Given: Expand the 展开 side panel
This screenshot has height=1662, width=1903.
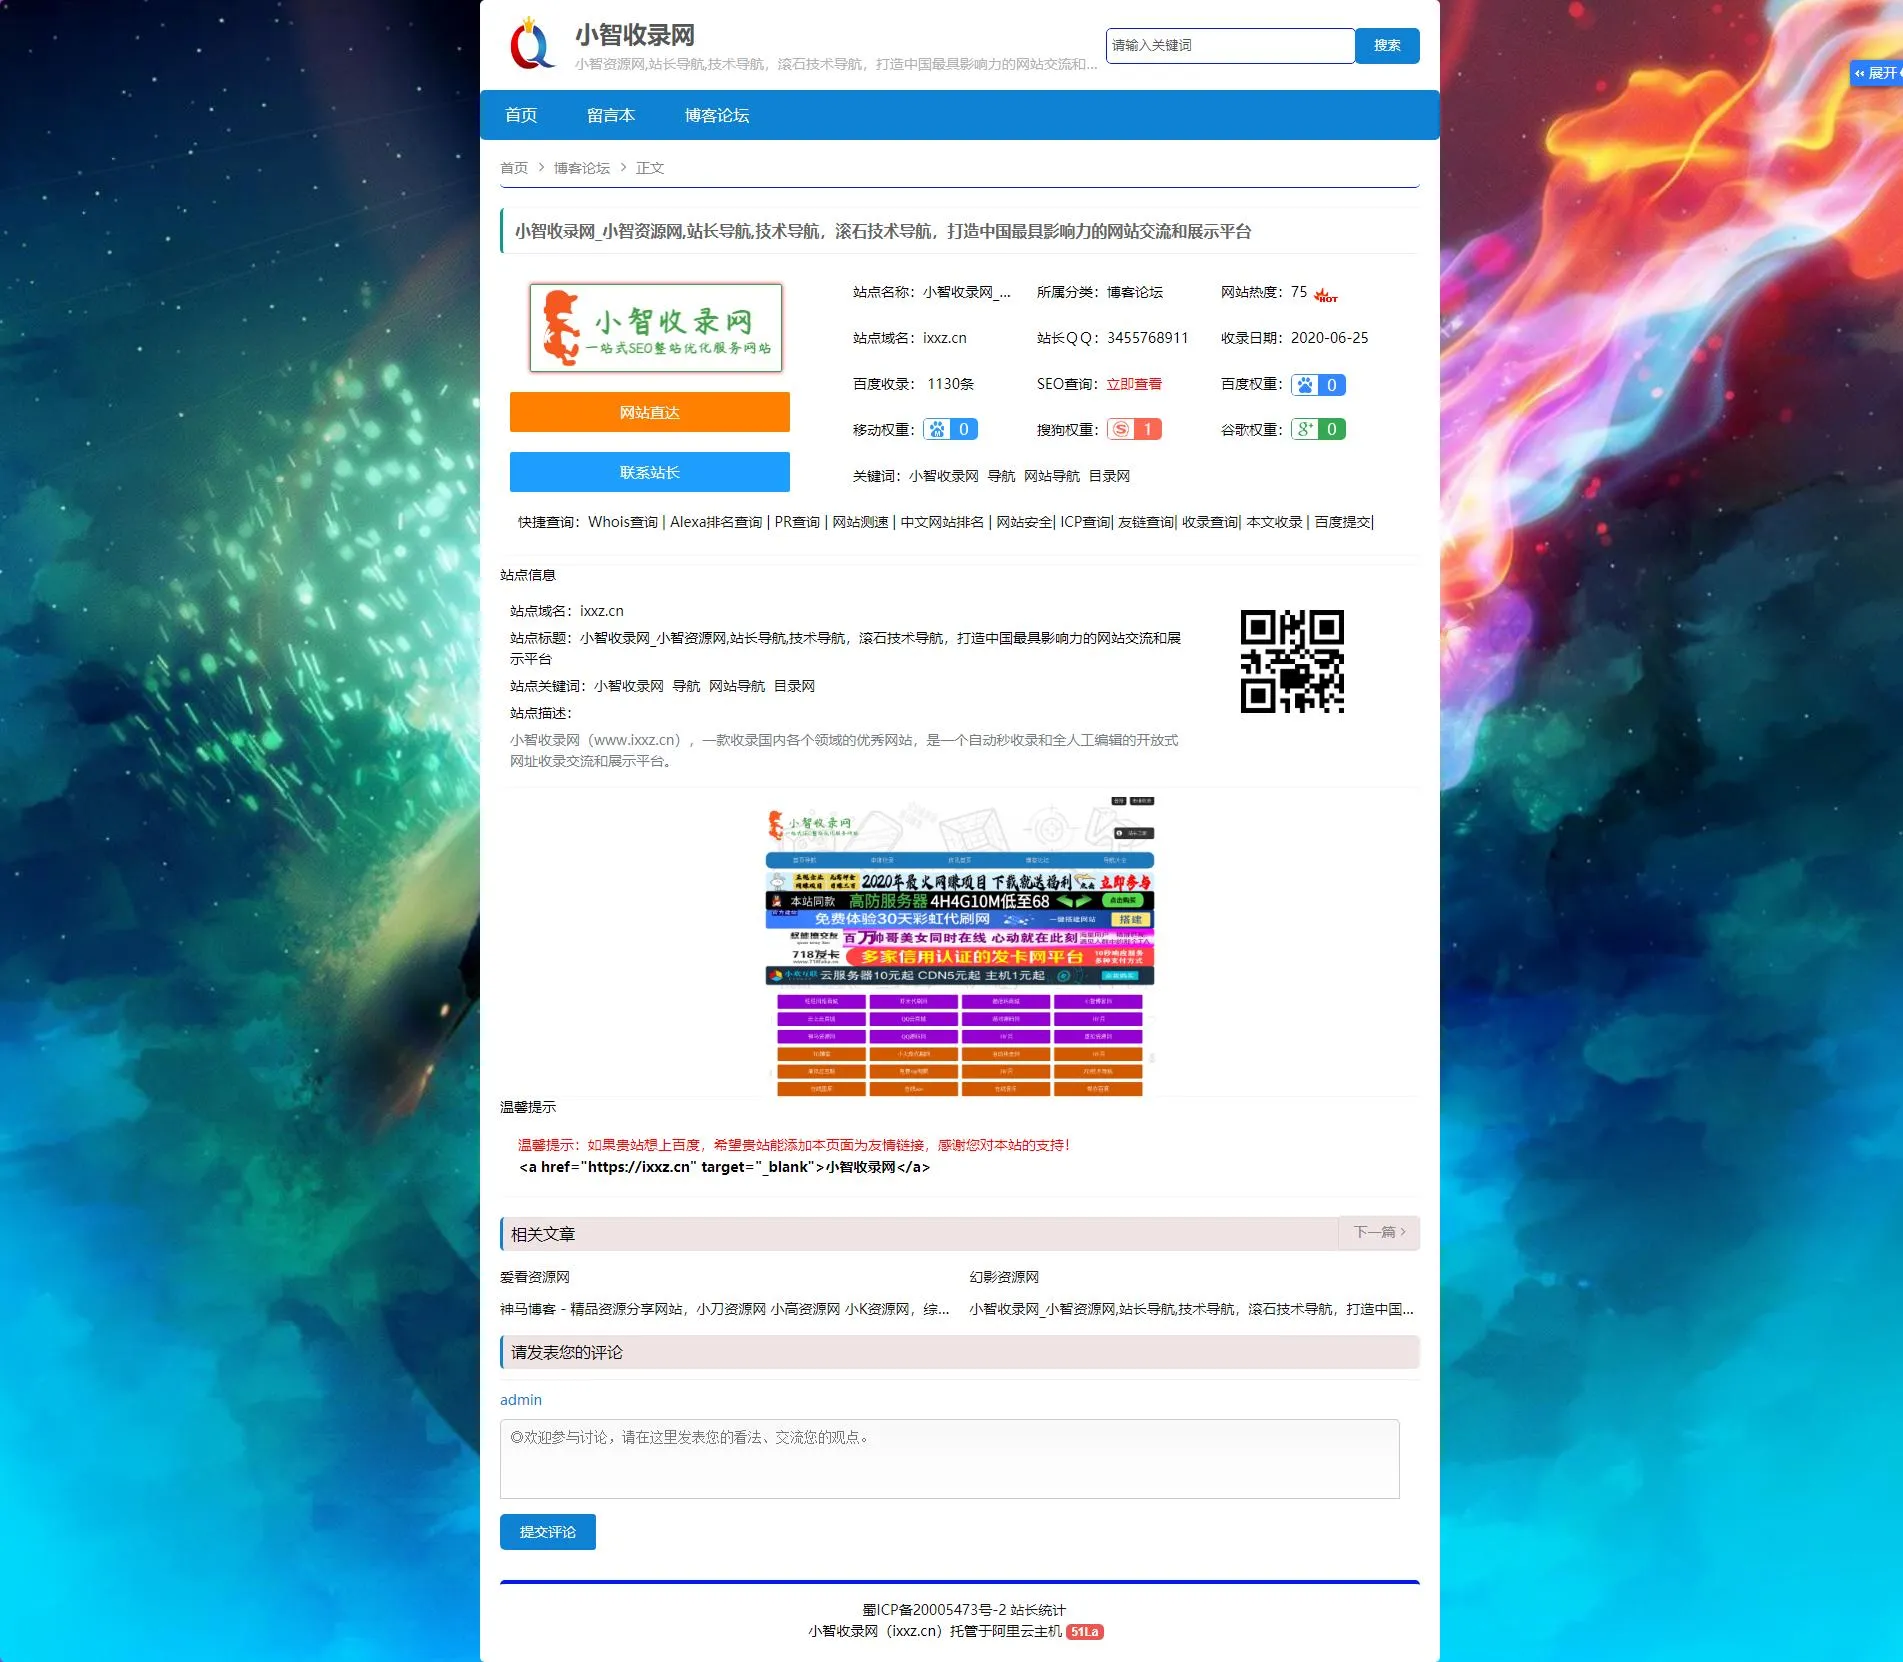Looking at the screenshot, I should pyautogui.click(x=1876, y=73).
